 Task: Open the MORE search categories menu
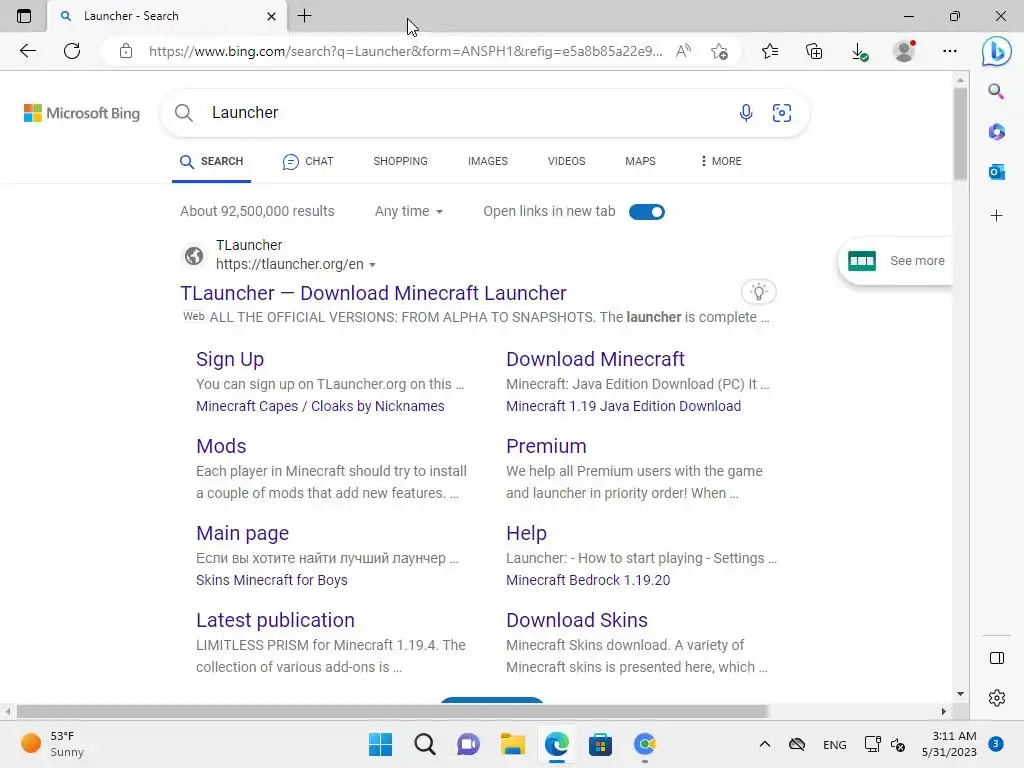click(721, 161)
